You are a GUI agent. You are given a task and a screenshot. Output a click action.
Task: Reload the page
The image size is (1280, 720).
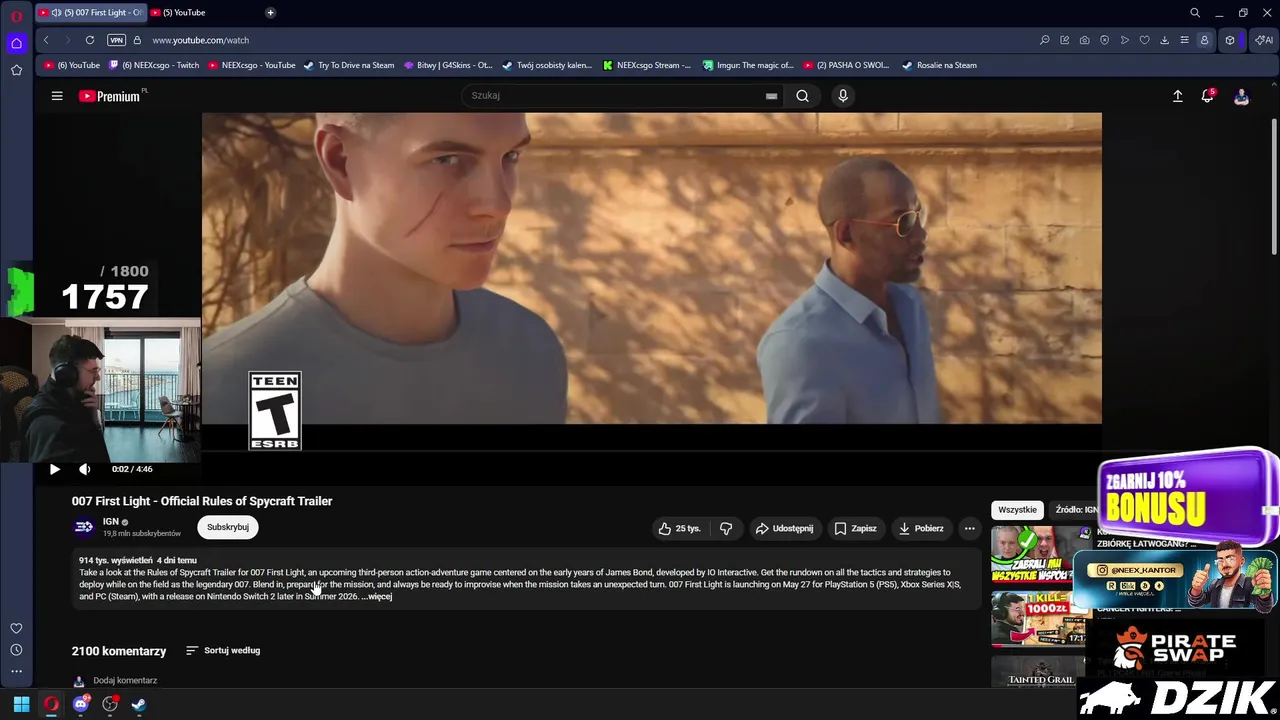pyautogui.click(x=90, y=40)
